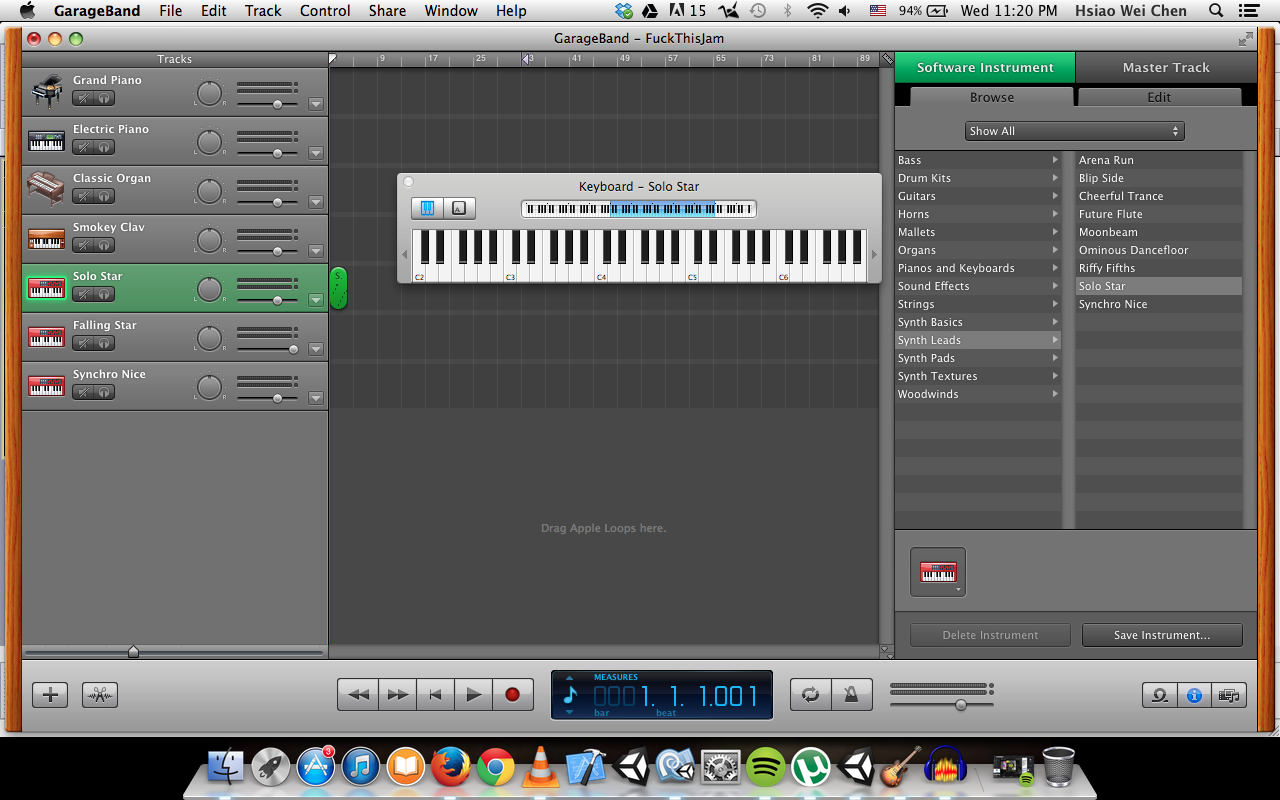Click the Save Instrument button
Image resolution: width=1280 pixels, height=800 pixels.
[1161, 635]
